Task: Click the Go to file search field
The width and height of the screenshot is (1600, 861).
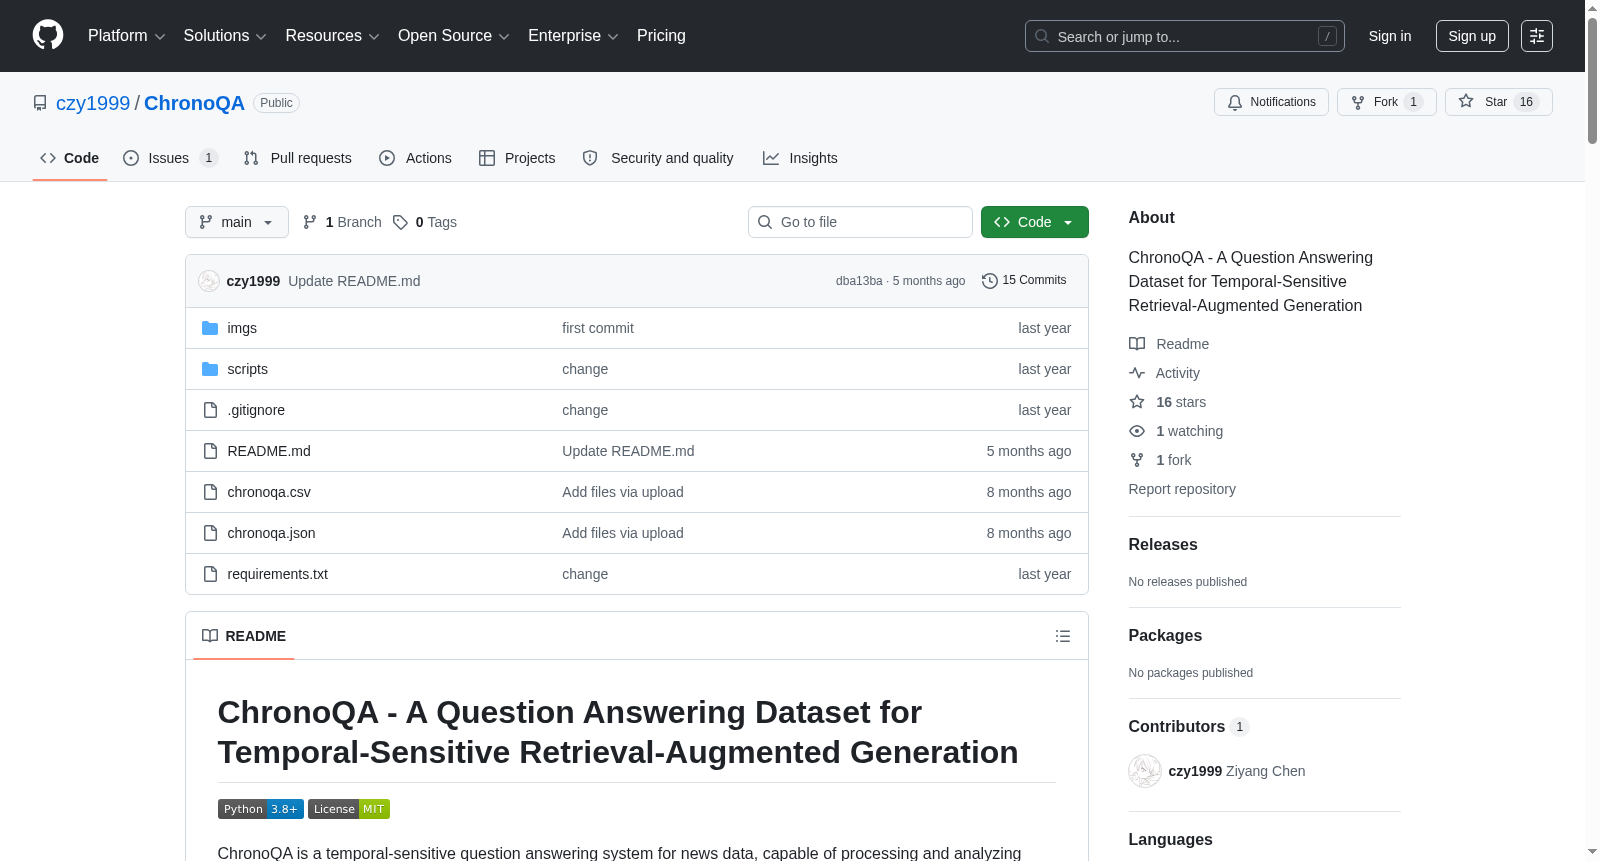Action: 860,222
